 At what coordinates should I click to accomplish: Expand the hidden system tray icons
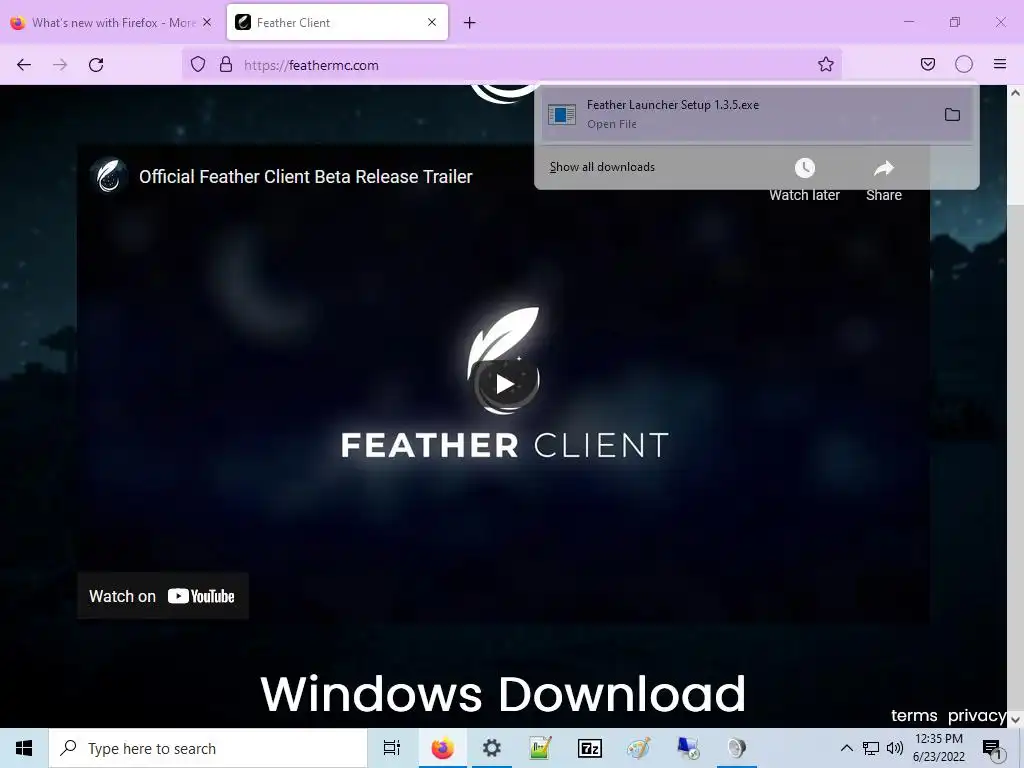[846, 748]
